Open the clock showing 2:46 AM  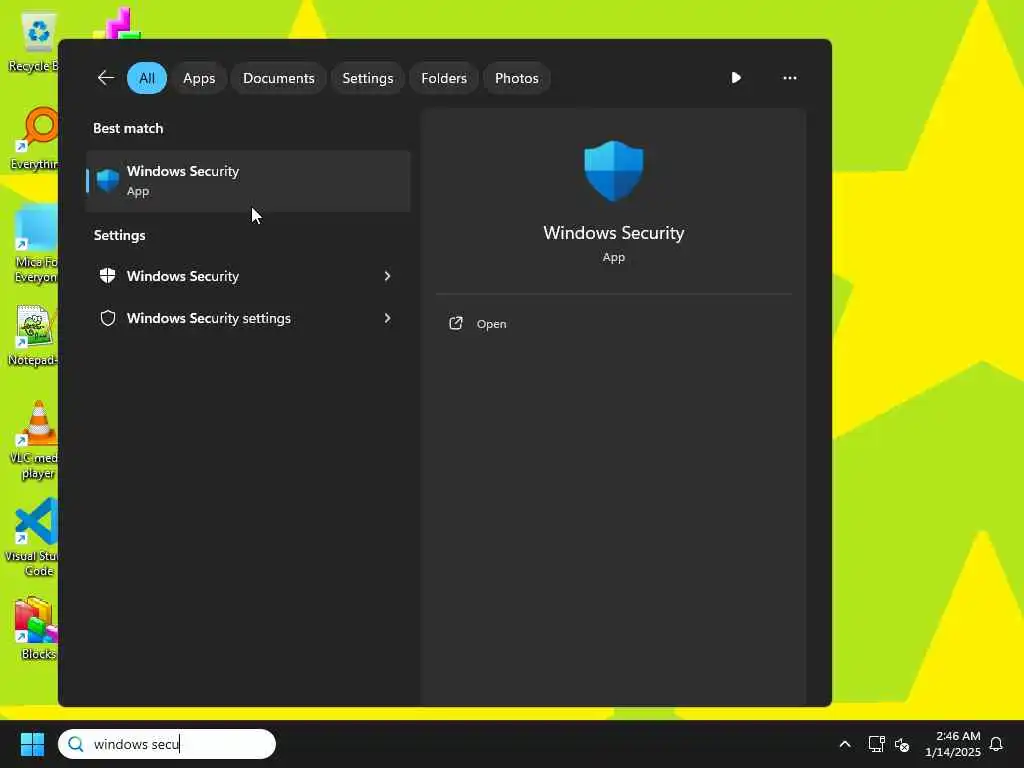coord(953,744)
